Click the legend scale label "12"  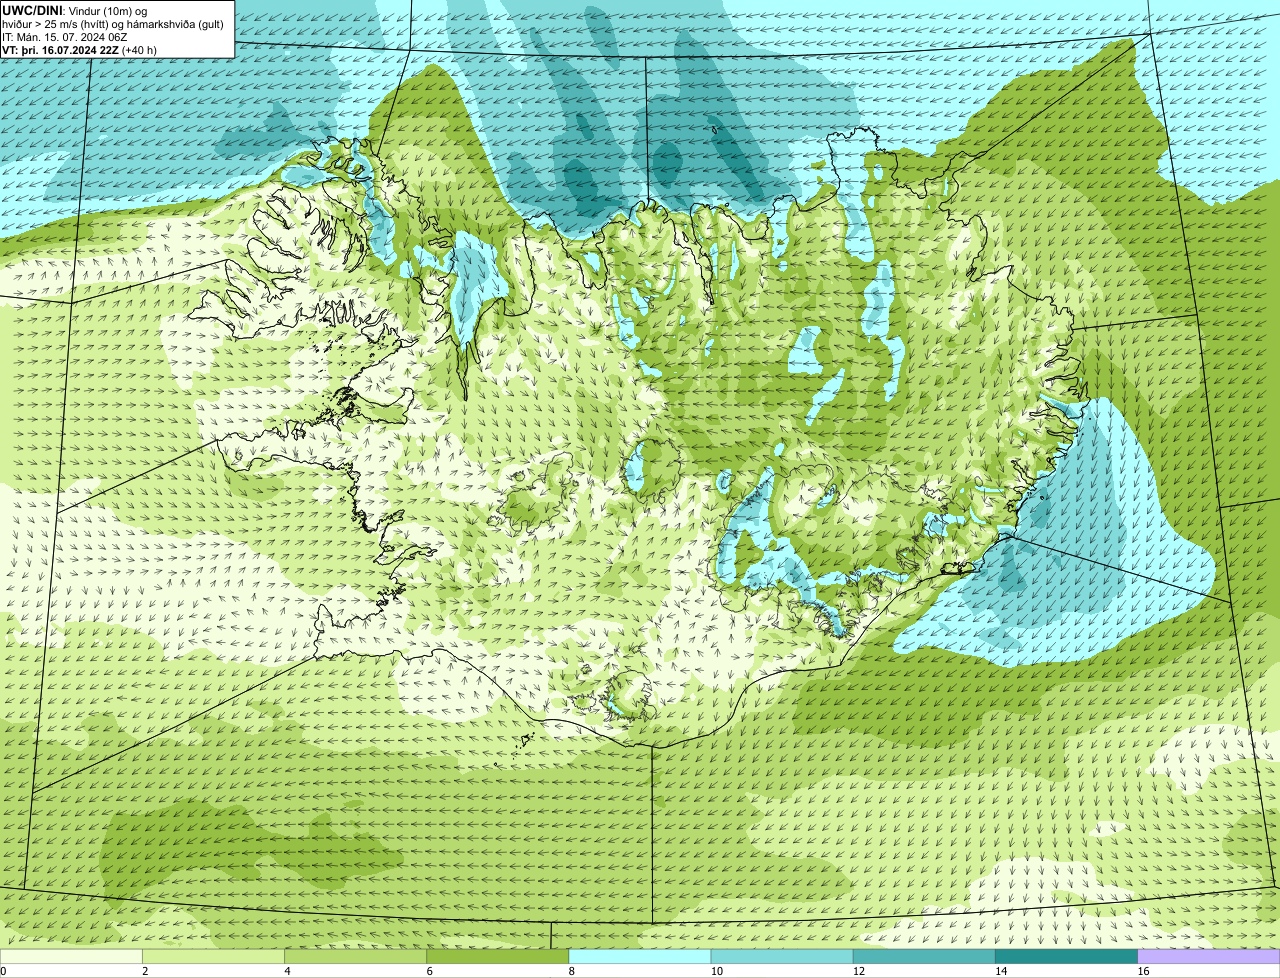858,971
